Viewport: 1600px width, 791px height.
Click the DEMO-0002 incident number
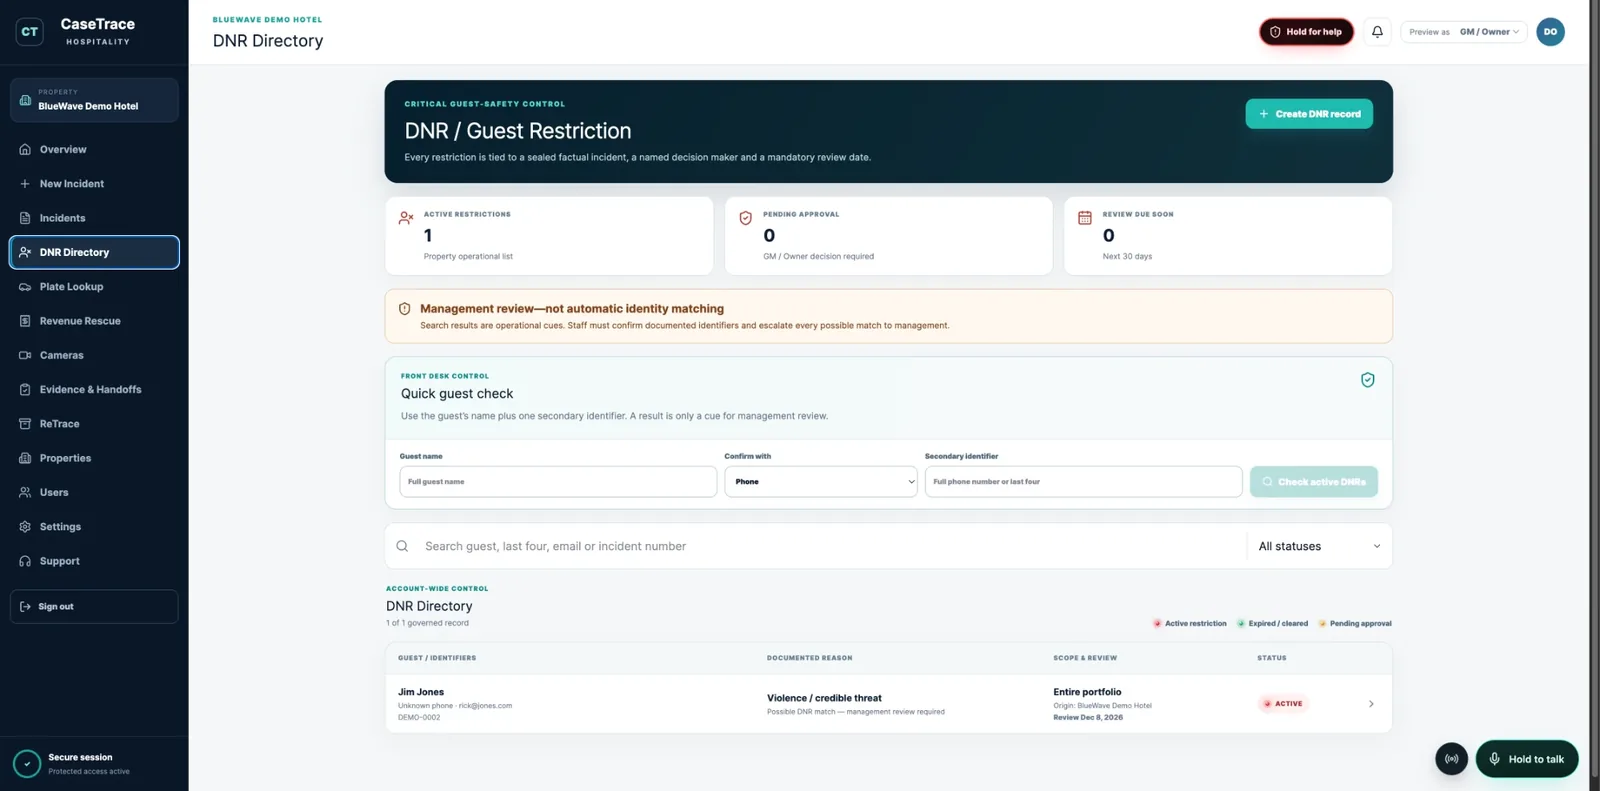(x=419, y=717)
